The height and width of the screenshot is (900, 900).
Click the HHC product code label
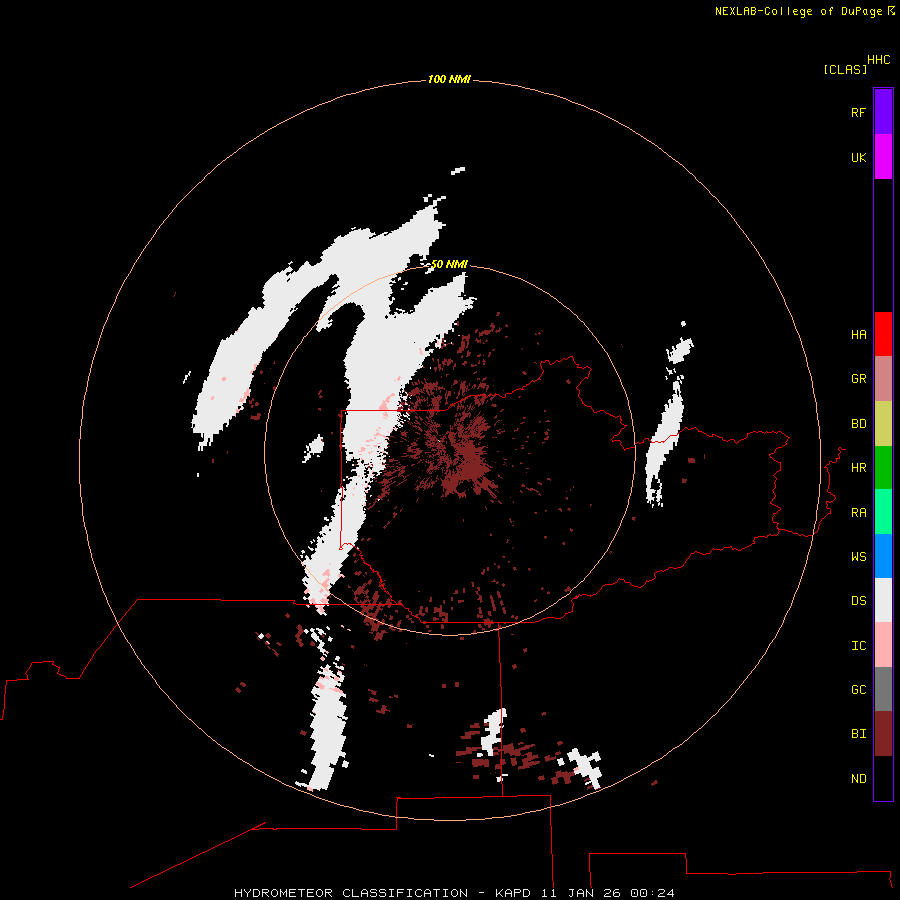click(x=878, y=60)
